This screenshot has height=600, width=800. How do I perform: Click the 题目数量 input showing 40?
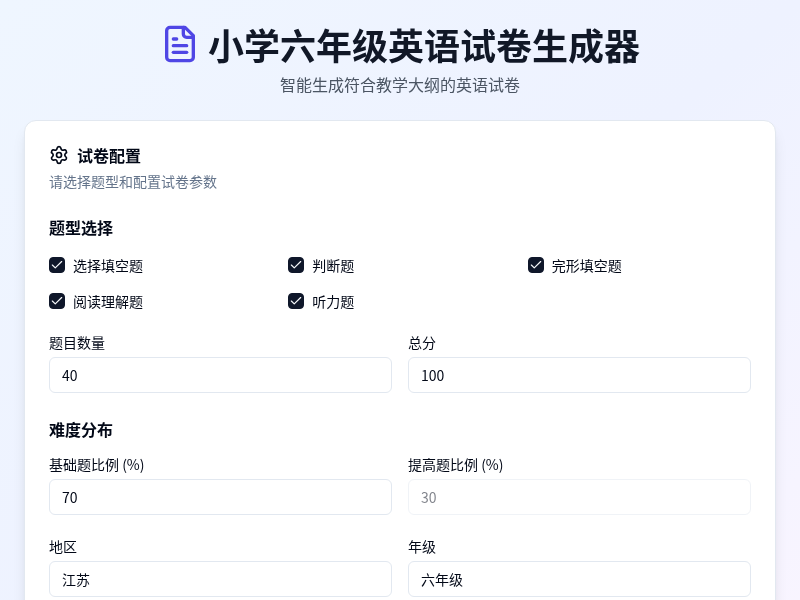tap(220, 375)
